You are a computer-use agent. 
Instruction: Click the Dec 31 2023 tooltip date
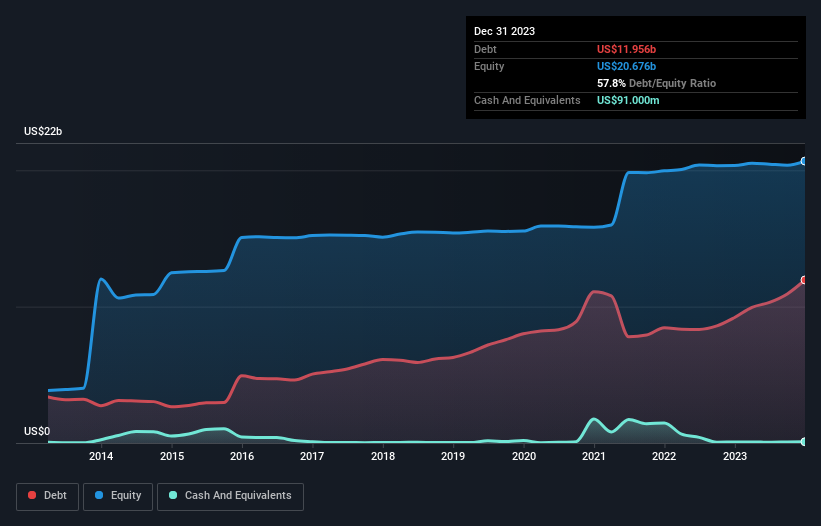tap(504, 31)
